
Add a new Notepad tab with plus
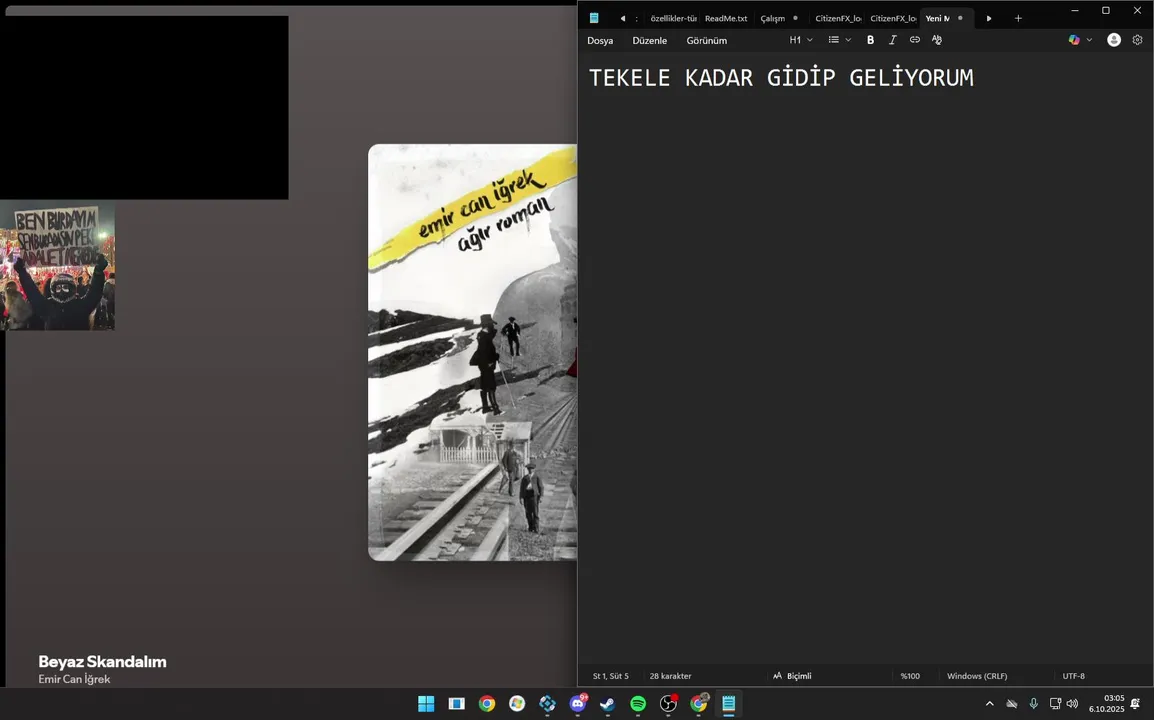(x=1019, y=18)
